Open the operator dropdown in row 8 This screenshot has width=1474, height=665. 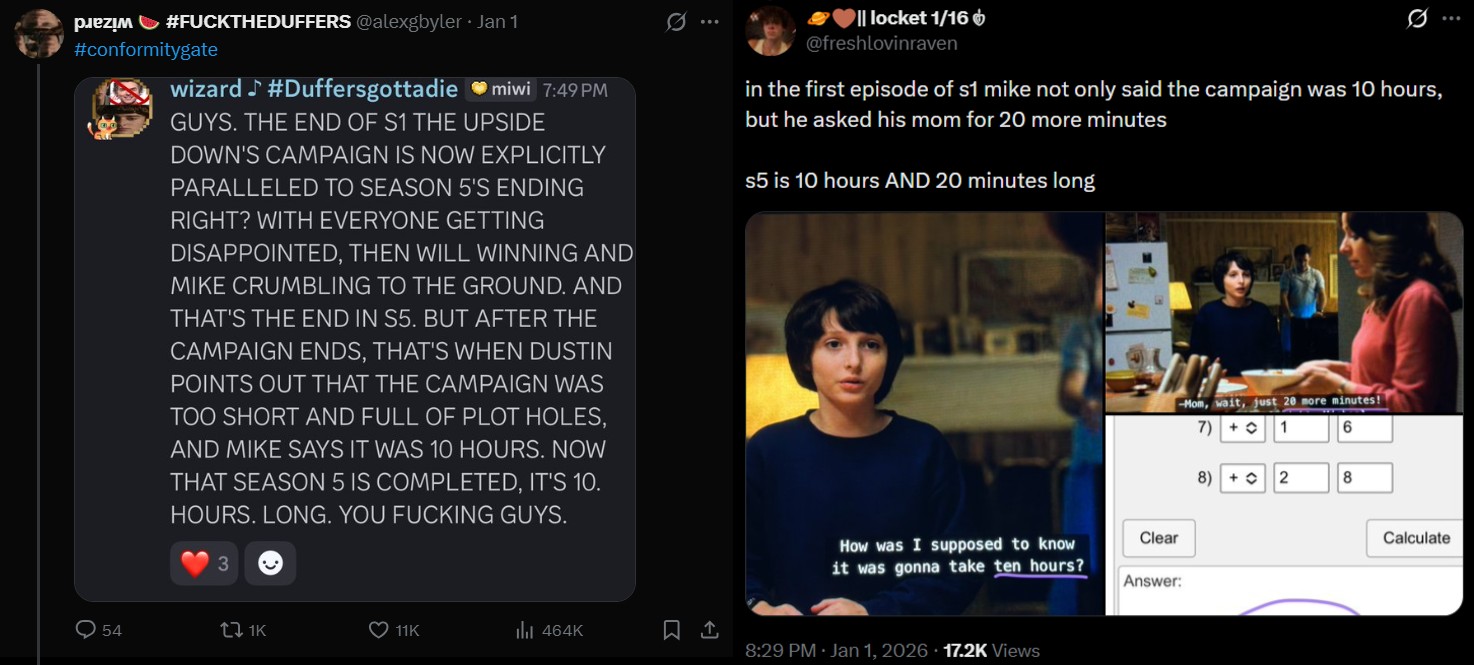point(1242,478)
